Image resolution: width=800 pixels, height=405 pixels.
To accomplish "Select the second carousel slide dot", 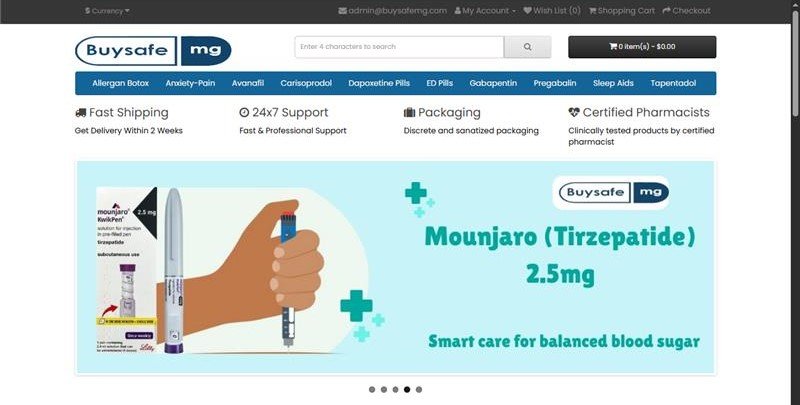I will tap(384, 390).
